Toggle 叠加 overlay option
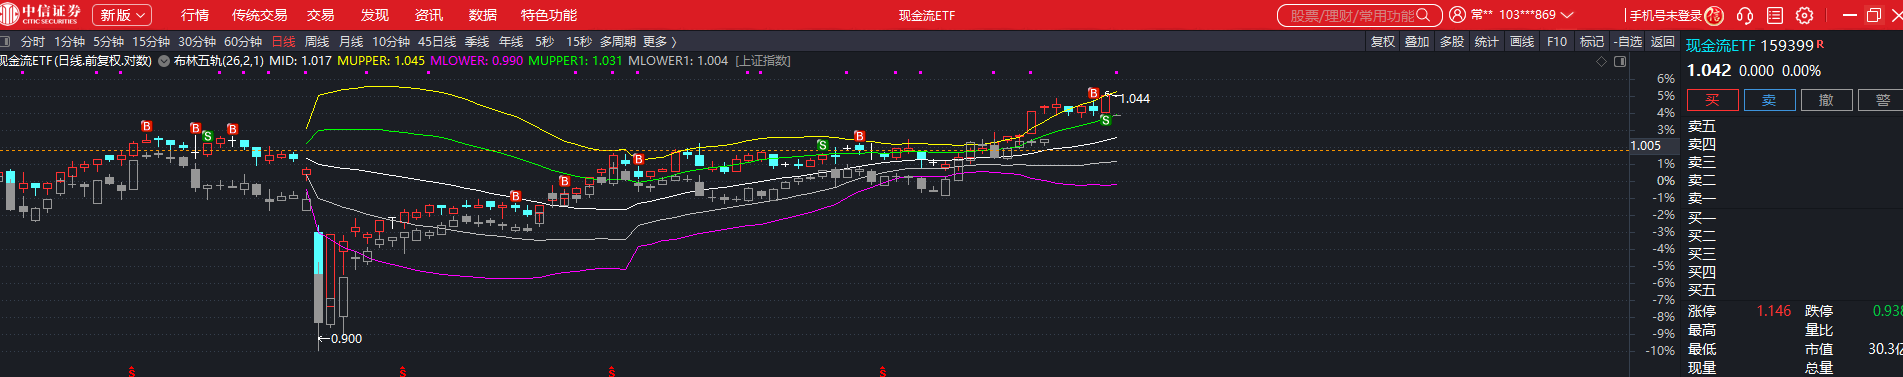Image resolution: width=1903 pixels, height=377 pixels. pyautogui.click(x=1417, y=41)
